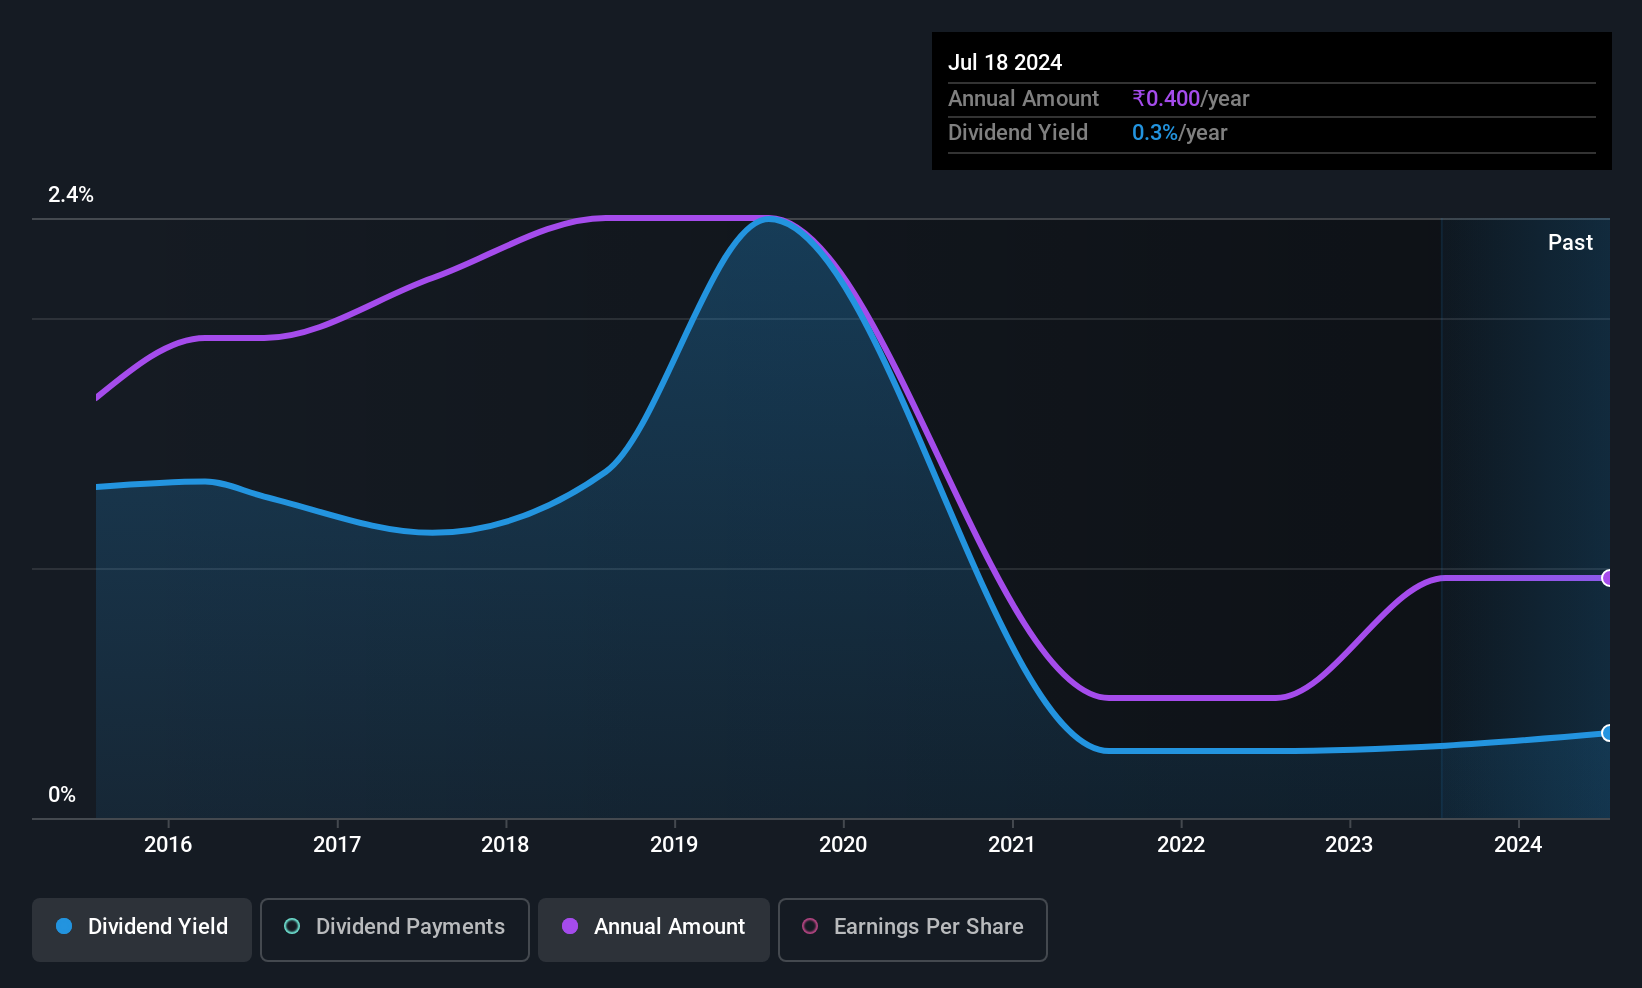Screen dimensions: 1642x988
Task: Click the purple Annual Amount legend dot
Action: point(570,927)
